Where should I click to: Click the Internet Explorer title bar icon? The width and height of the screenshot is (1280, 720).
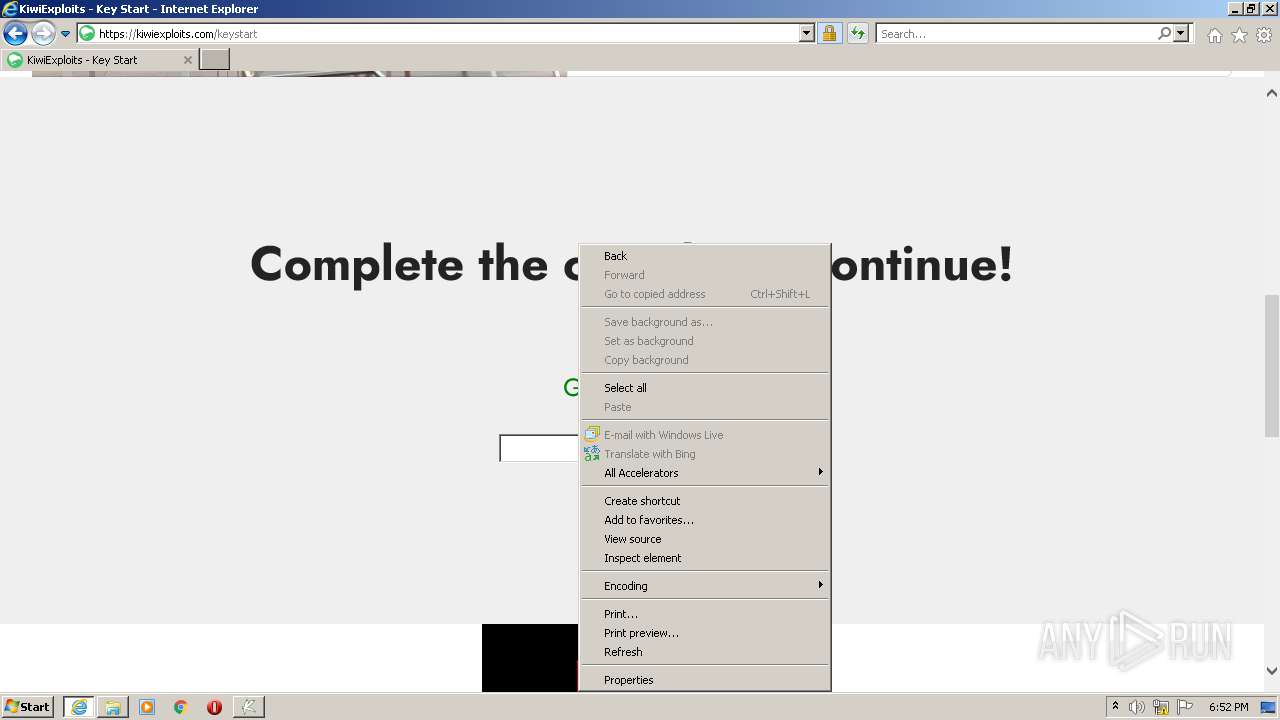coord(10,9)
